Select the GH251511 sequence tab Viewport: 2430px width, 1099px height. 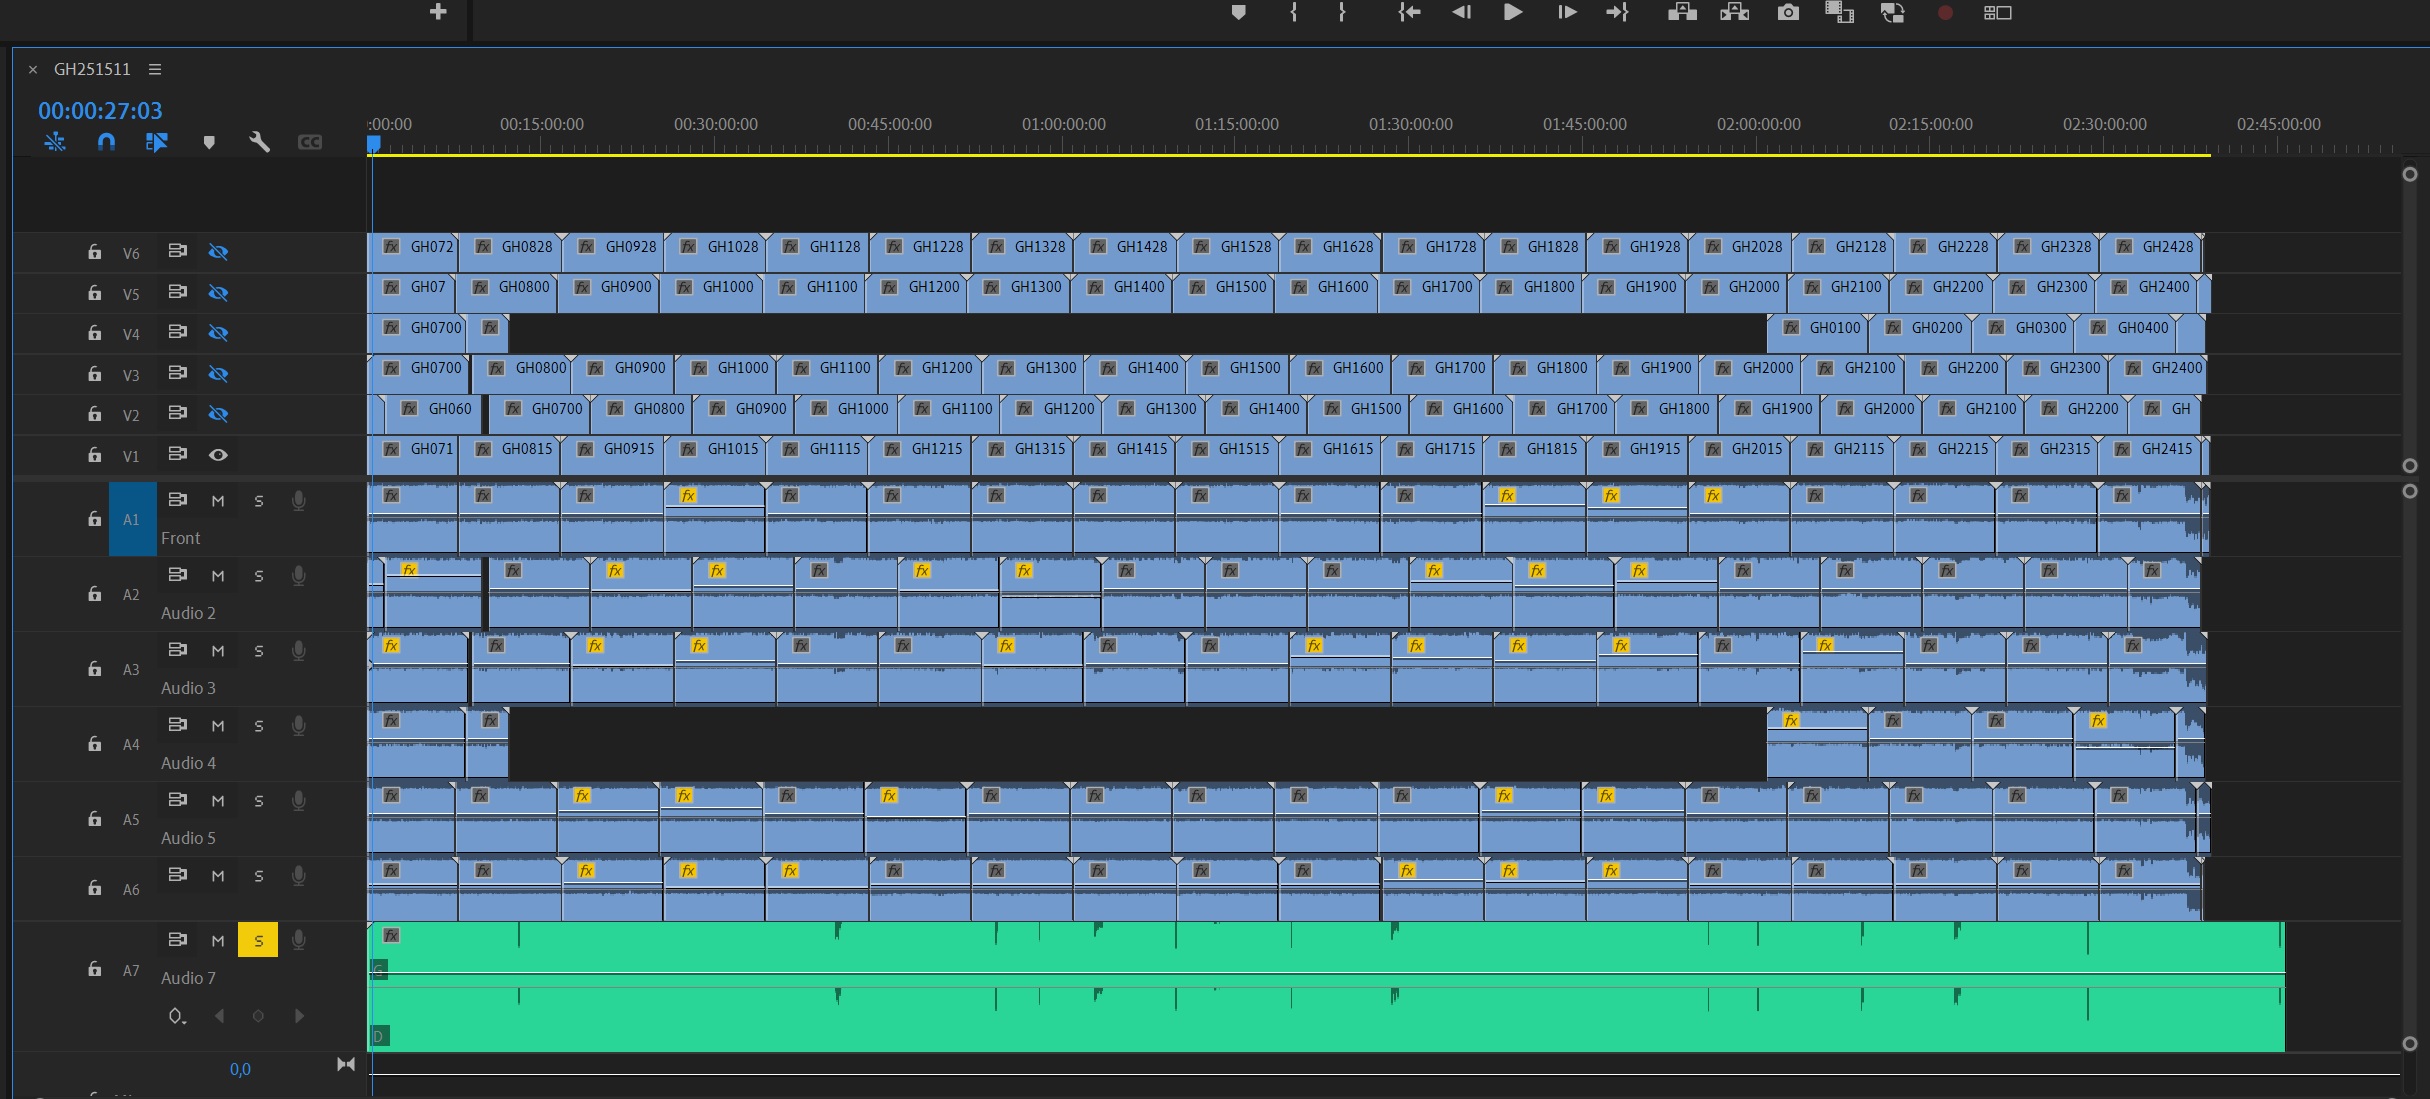pyautogui.click(x=92, y=69)
